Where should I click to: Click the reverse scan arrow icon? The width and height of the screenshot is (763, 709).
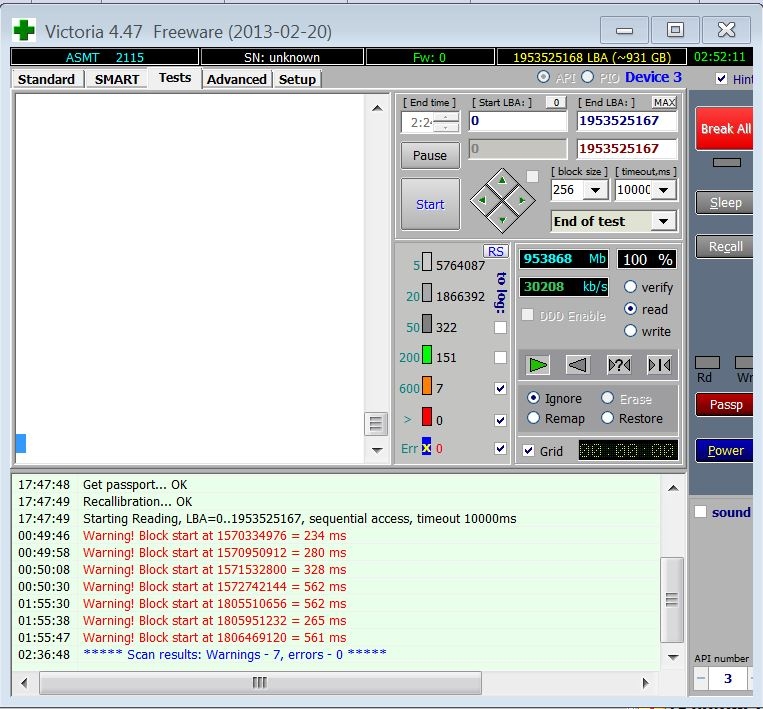tap(578, 364)
